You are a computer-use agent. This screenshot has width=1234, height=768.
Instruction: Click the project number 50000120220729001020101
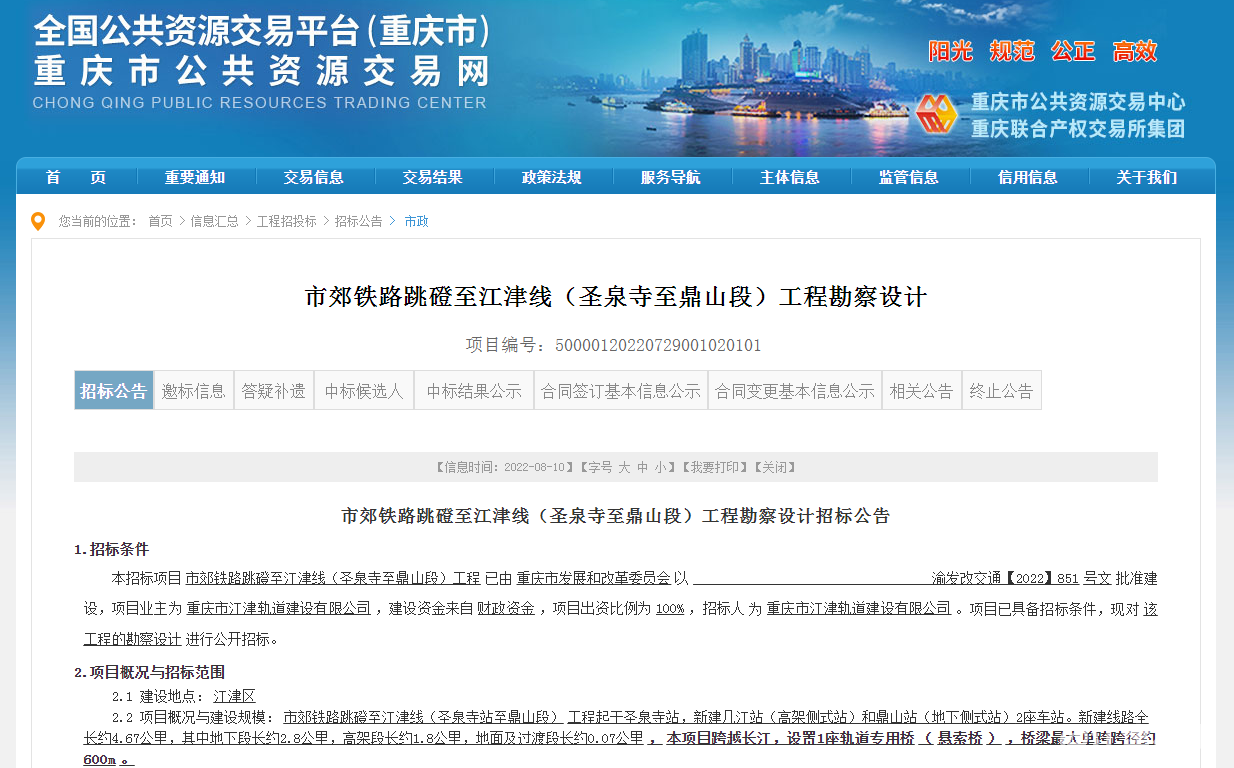point(658,345)
